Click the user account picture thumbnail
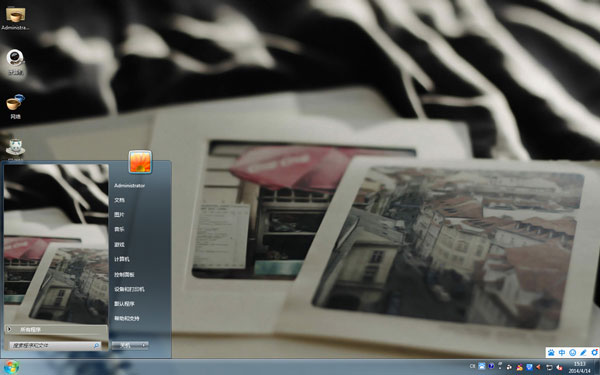 (140, 162)
